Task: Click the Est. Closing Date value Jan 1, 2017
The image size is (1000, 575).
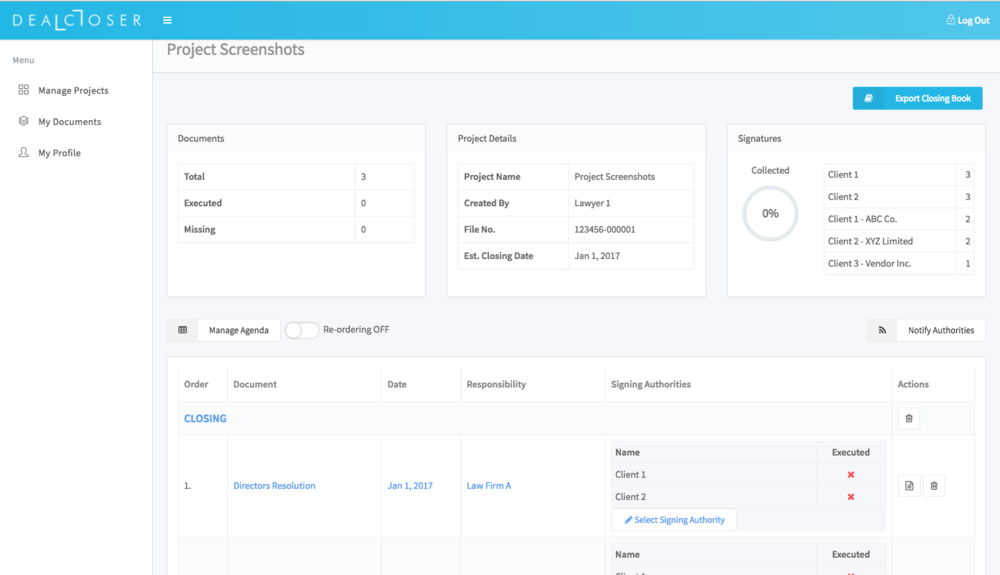Action: (x=597, y=256)
